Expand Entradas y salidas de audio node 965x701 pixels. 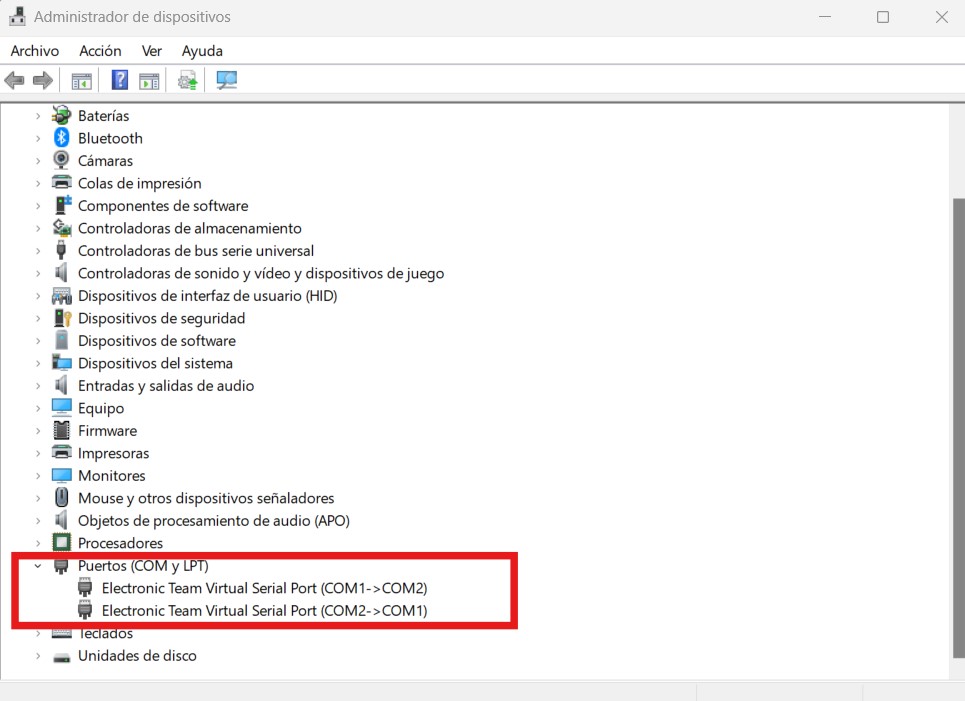coord(38,386)
